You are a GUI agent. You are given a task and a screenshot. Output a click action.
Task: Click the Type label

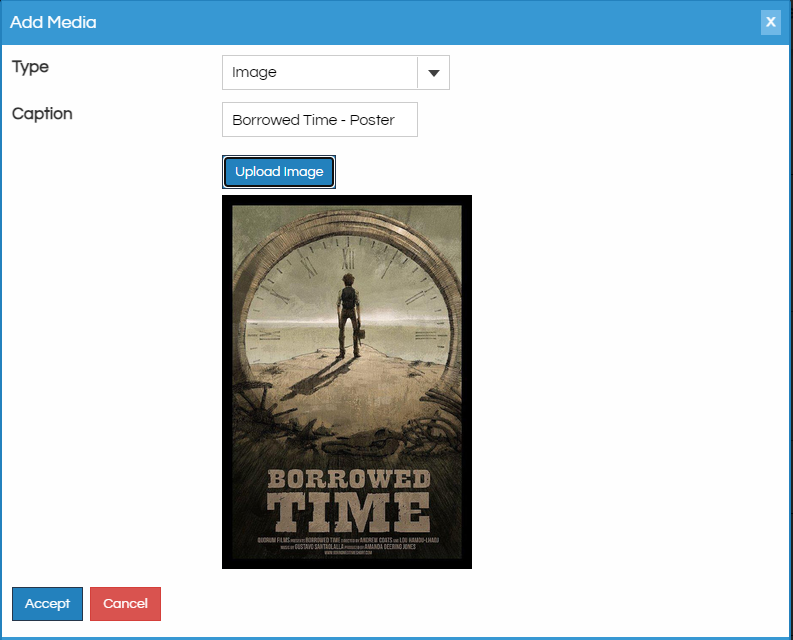[30, 67]
